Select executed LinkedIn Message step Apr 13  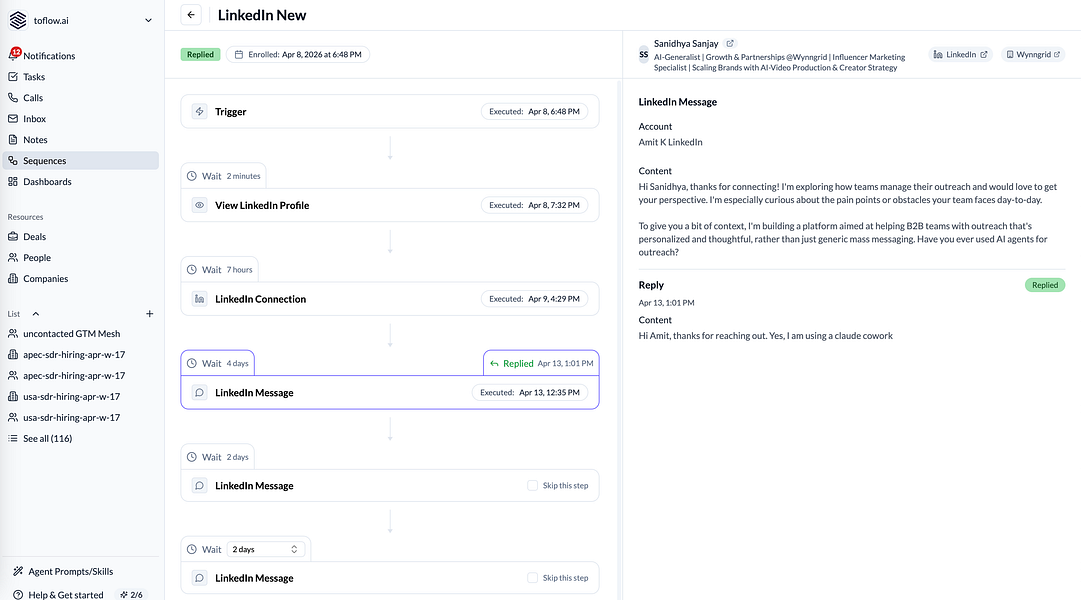tap(390, 392)
